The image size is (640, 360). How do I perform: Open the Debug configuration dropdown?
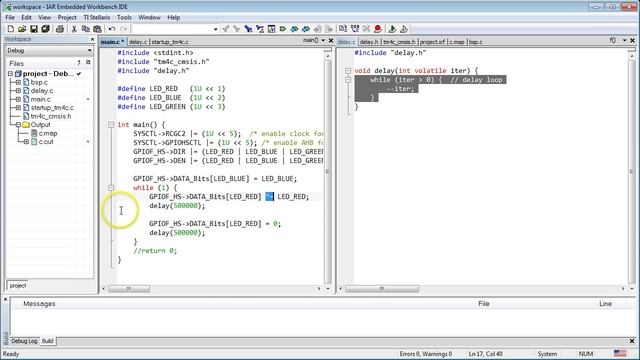[89, 51]
